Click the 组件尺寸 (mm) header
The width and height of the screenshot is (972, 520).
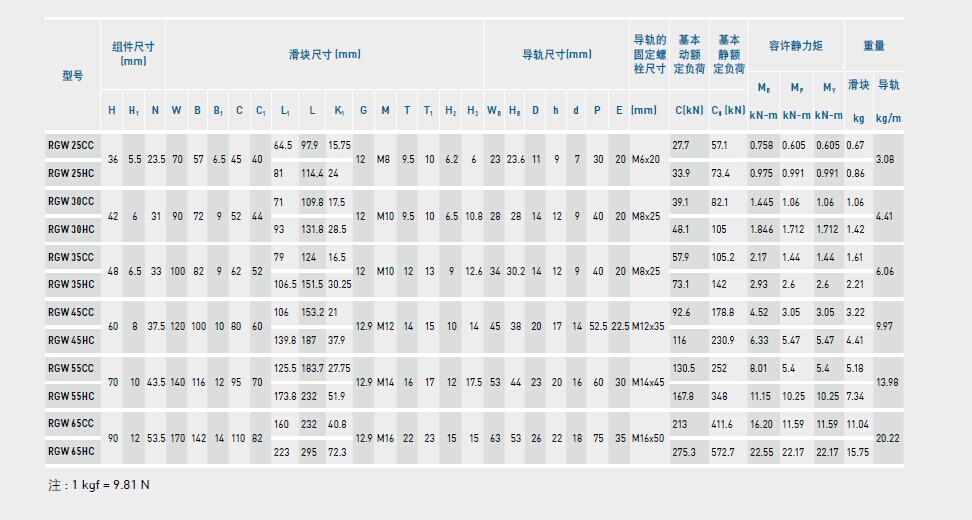point(133,53)
